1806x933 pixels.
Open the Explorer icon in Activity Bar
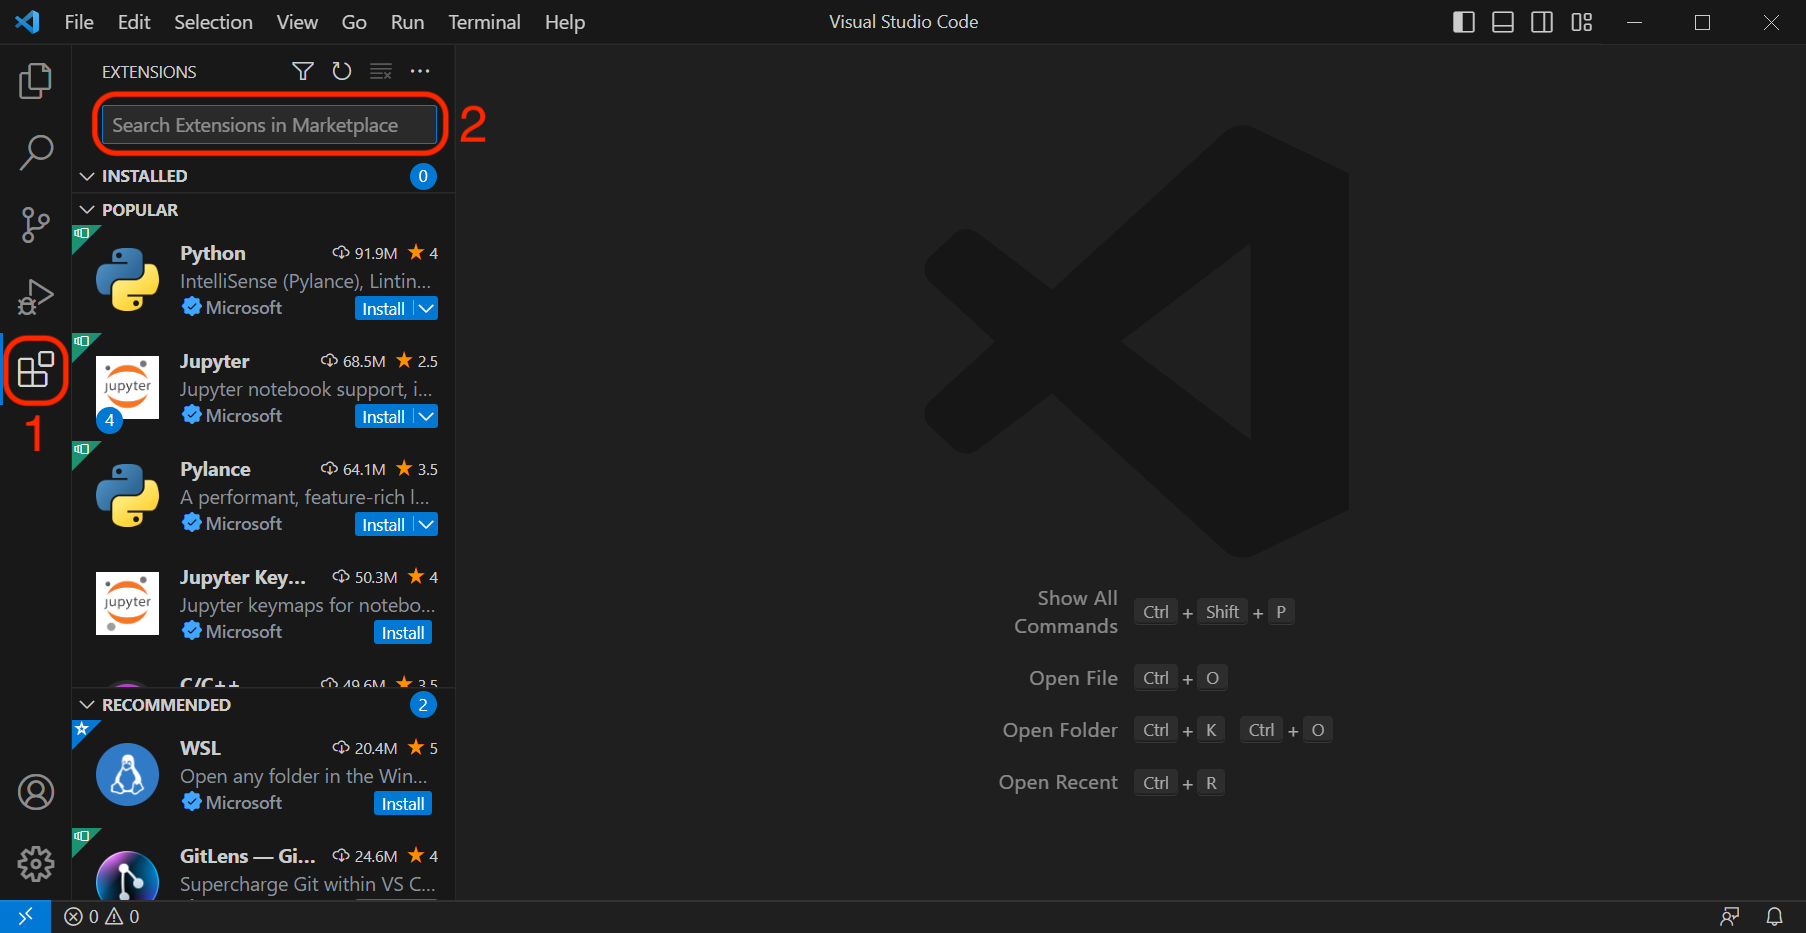36,81
